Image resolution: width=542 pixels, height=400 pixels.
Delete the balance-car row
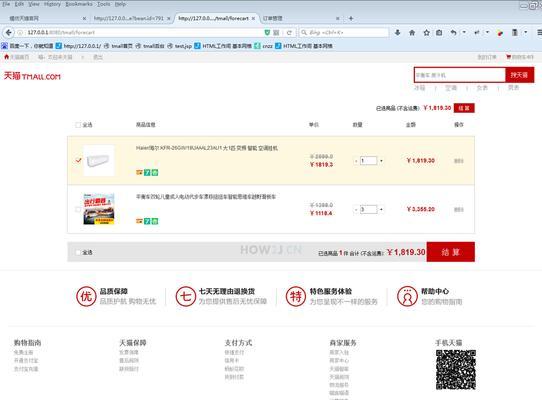[x=458, y=210]
